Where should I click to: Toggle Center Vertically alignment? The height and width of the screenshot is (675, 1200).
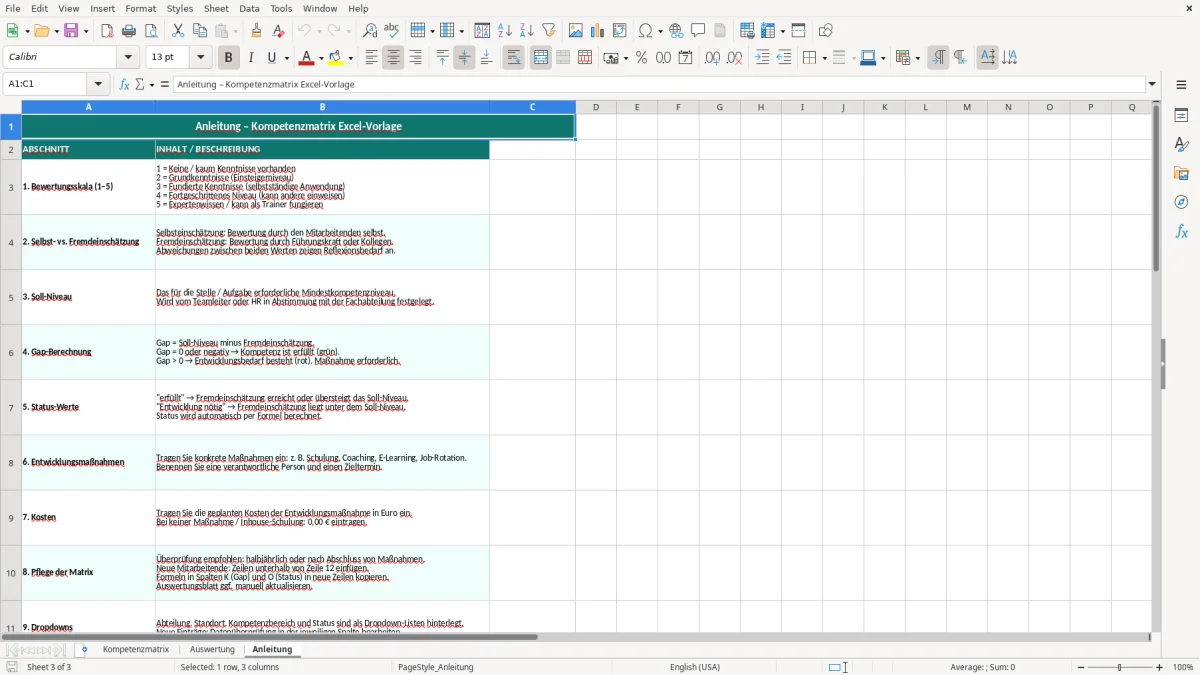click(x=464, y=58)
